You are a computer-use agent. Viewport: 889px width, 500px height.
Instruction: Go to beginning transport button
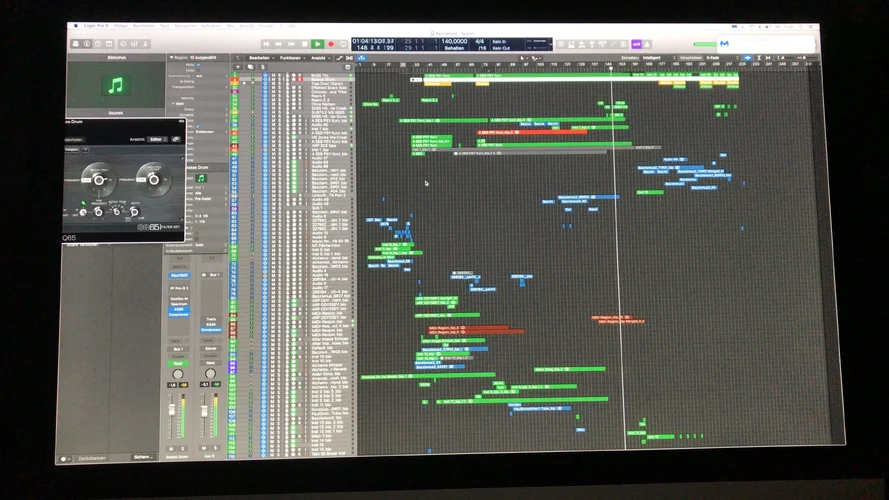(266, 44)
